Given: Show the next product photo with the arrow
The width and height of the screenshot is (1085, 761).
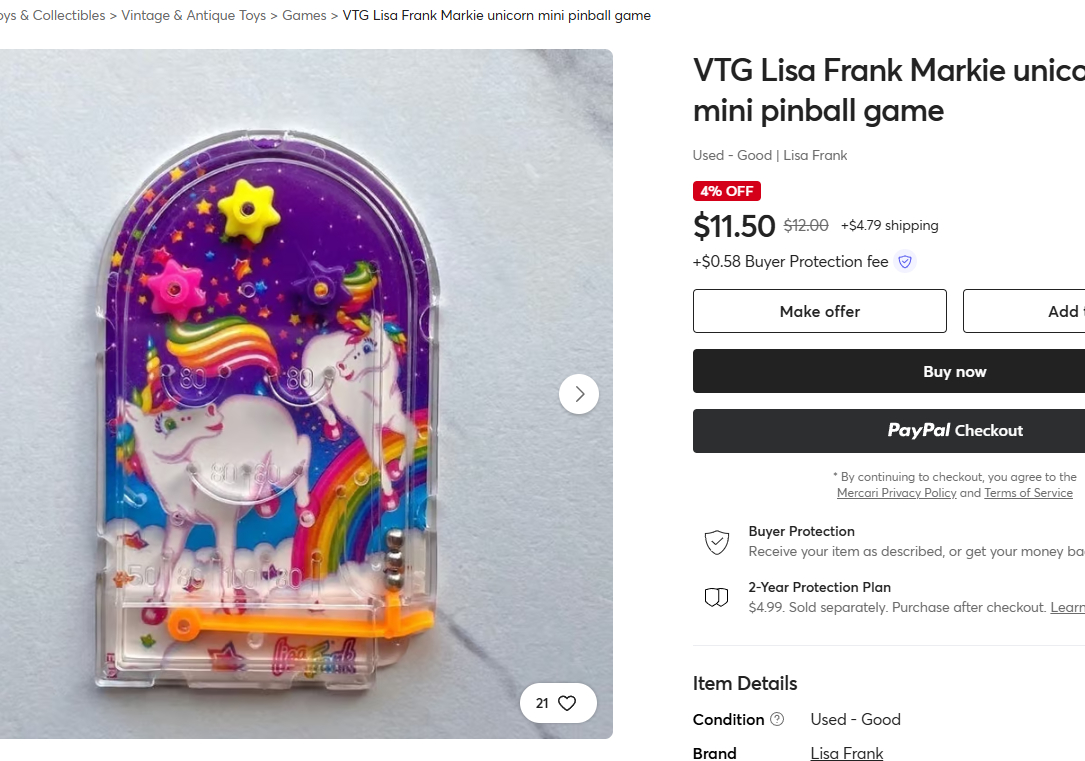Looking at the screenshot, I should pos(579,394).
